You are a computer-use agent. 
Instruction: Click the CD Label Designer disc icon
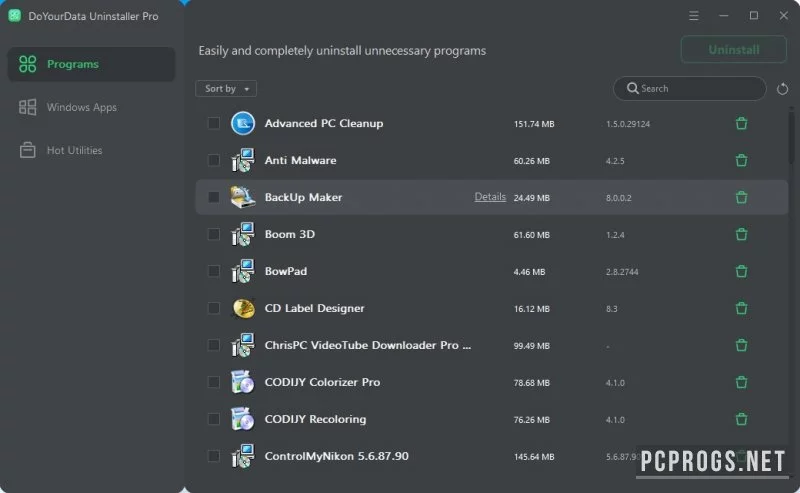pyautogui.click(x=243, y=308)
